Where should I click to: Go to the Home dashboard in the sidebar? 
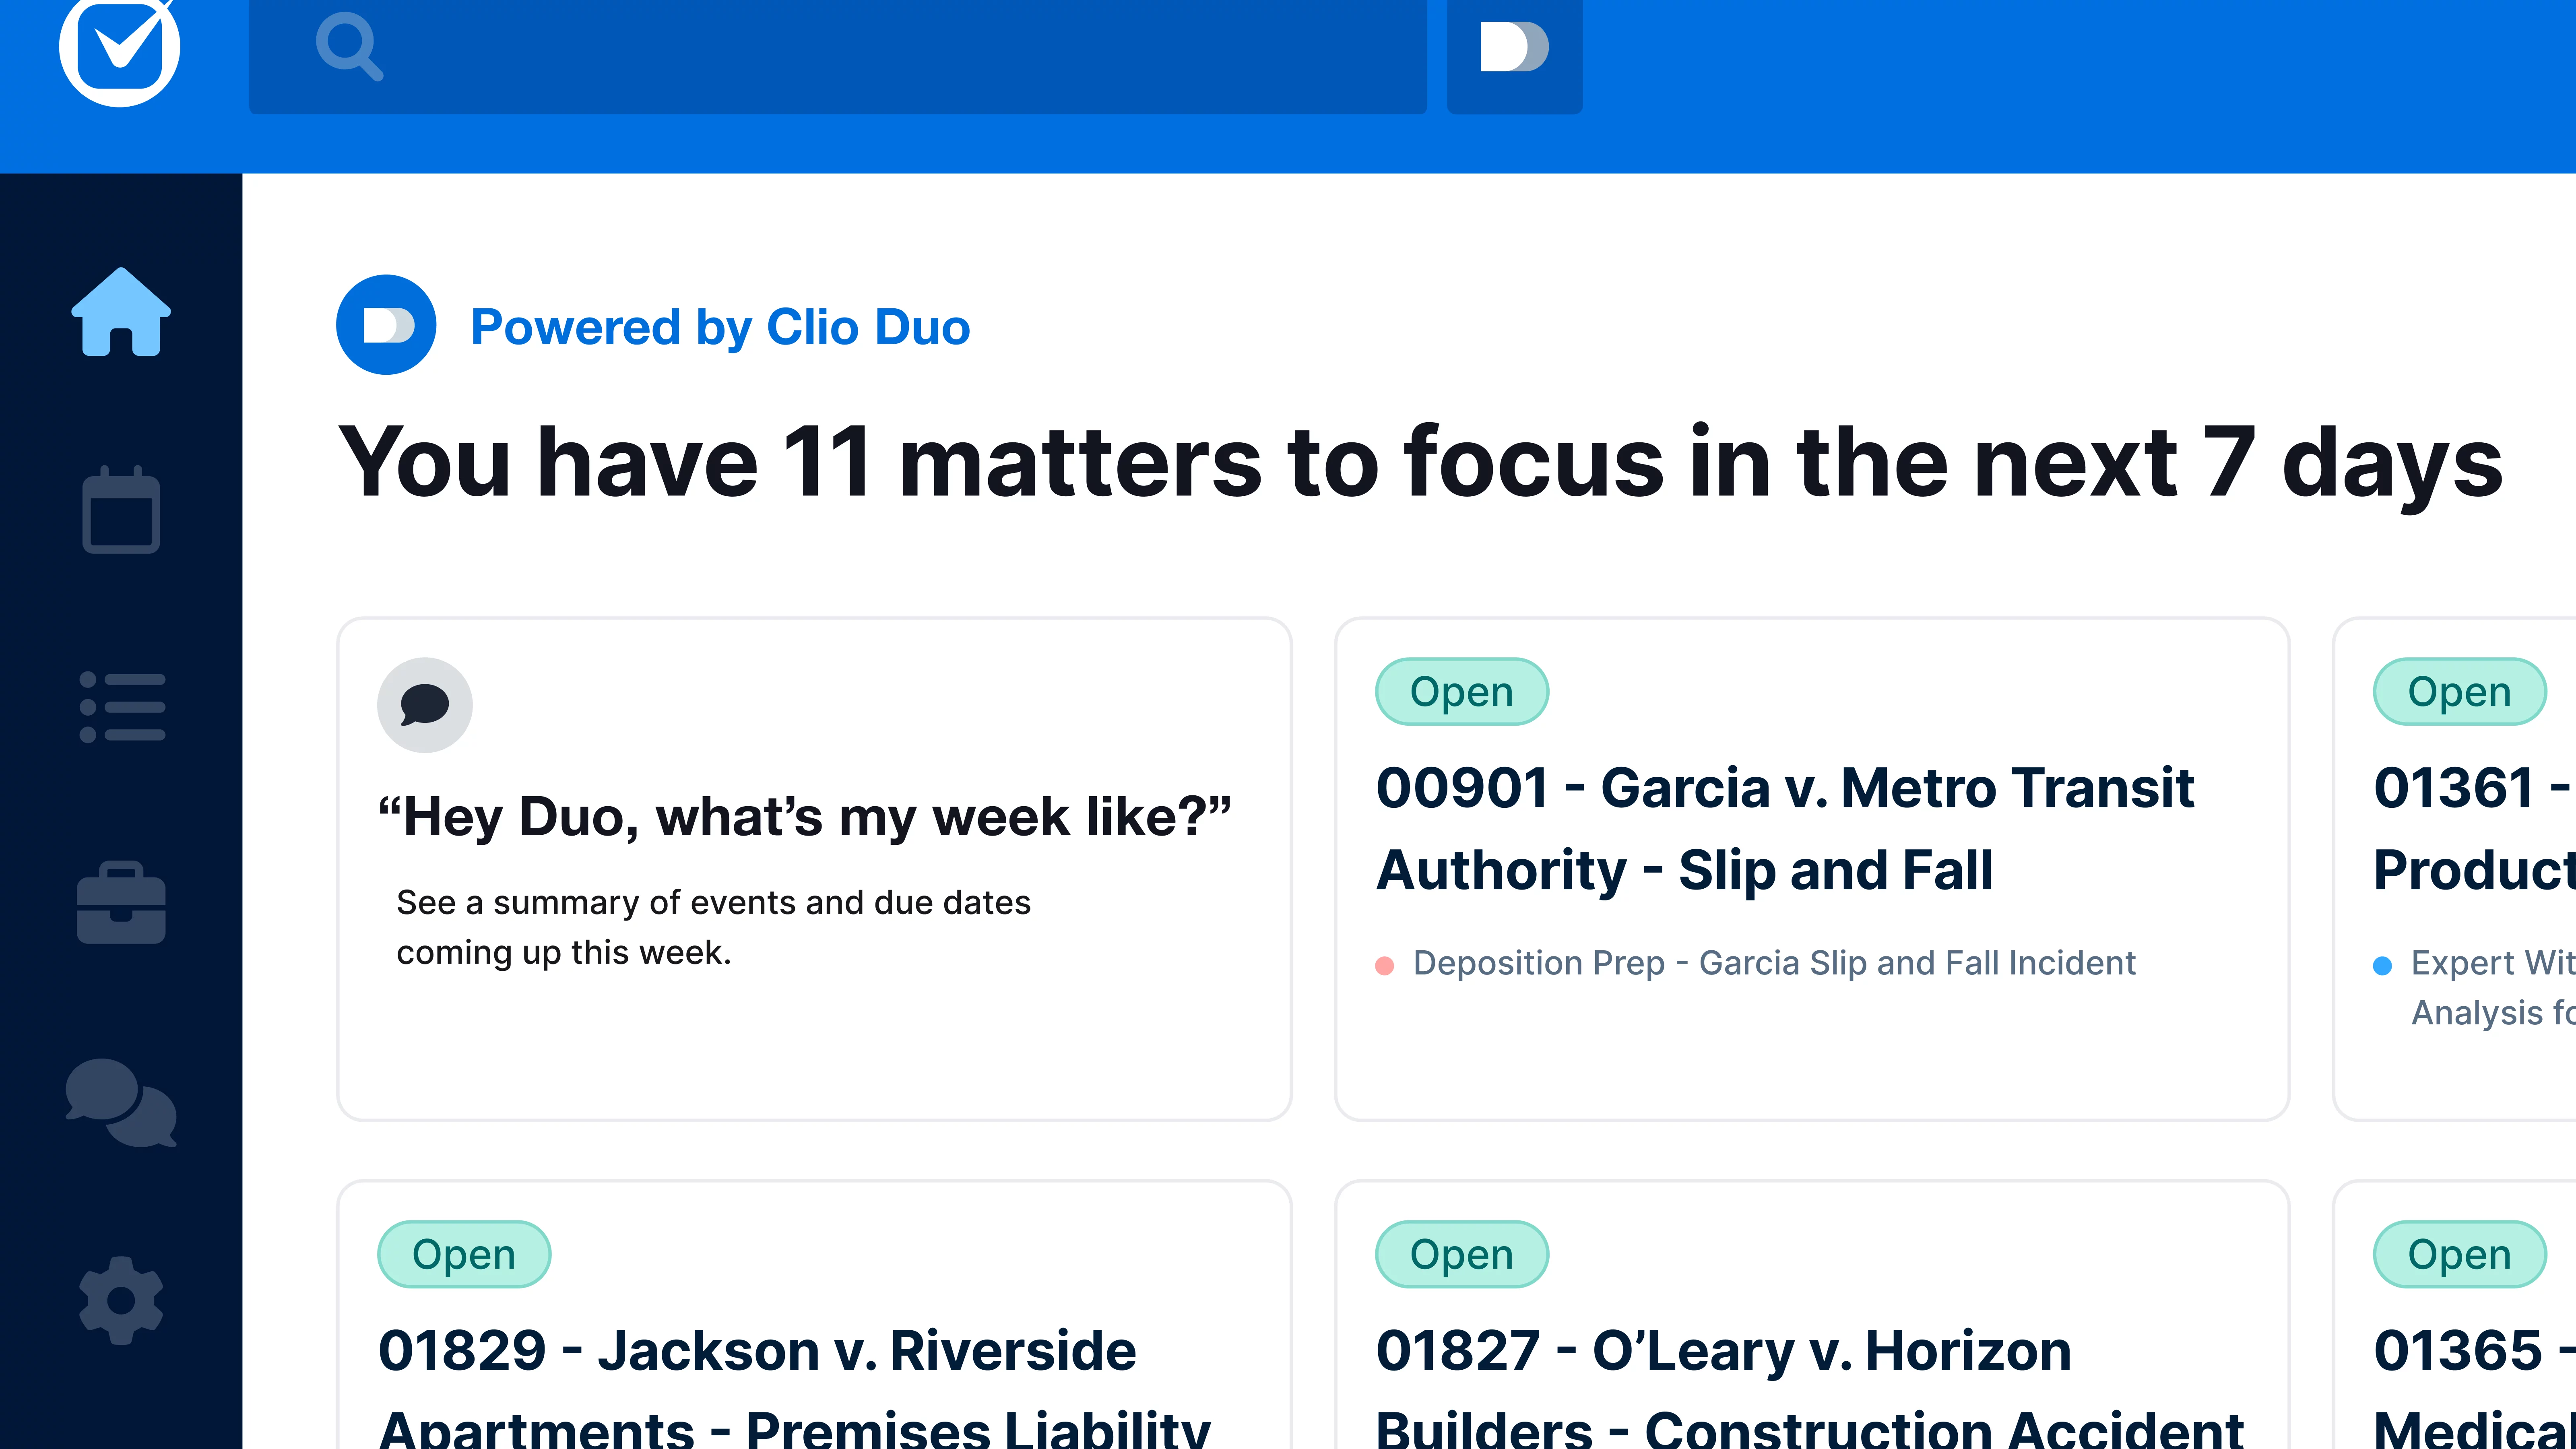tap(121, 312)
